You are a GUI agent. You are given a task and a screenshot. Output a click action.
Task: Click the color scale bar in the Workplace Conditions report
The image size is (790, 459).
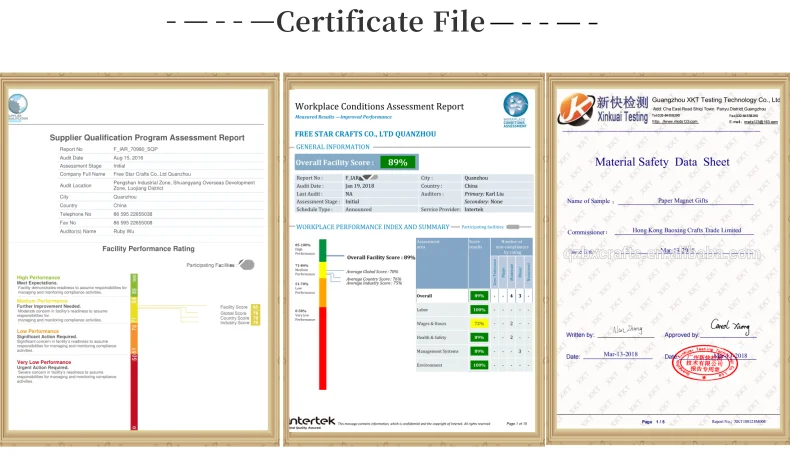(x=322, y=314)
